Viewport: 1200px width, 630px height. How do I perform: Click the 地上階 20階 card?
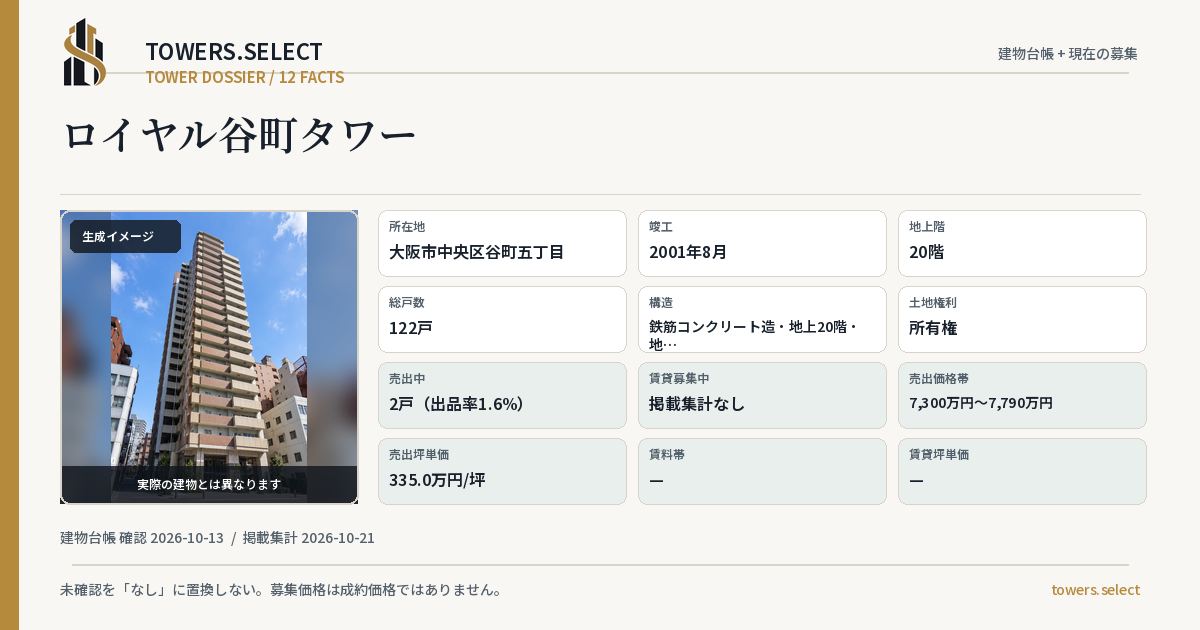[1022, 243]
